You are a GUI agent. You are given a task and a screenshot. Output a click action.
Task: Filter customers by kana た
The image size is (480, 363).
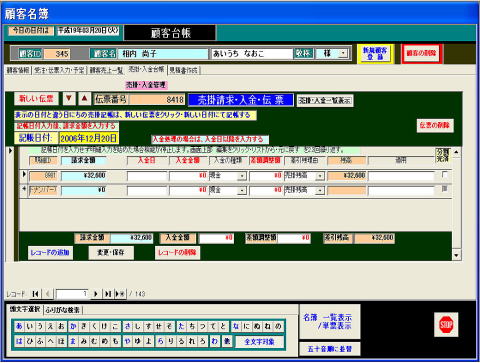coord(181,326)
